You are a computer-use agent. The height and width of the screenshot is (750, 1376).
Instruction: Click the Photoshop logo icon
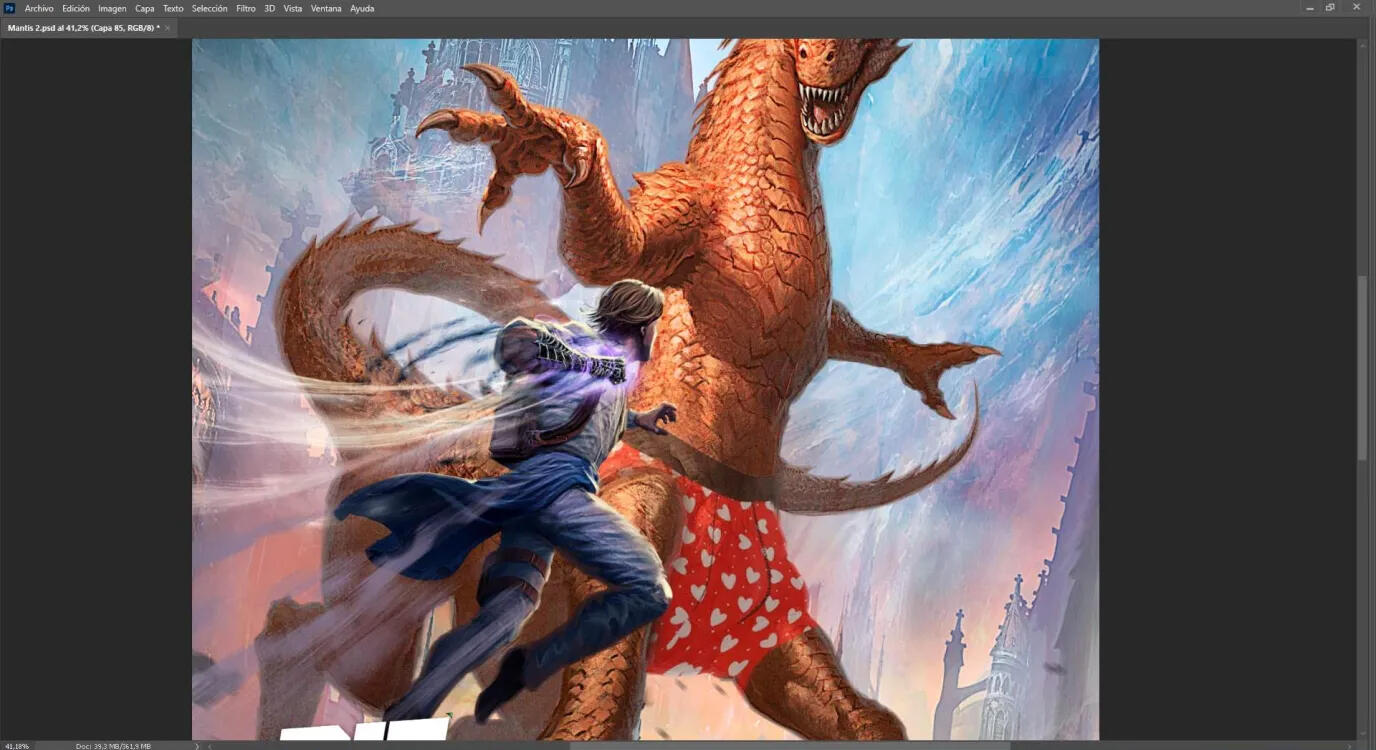tap(9, 8)
